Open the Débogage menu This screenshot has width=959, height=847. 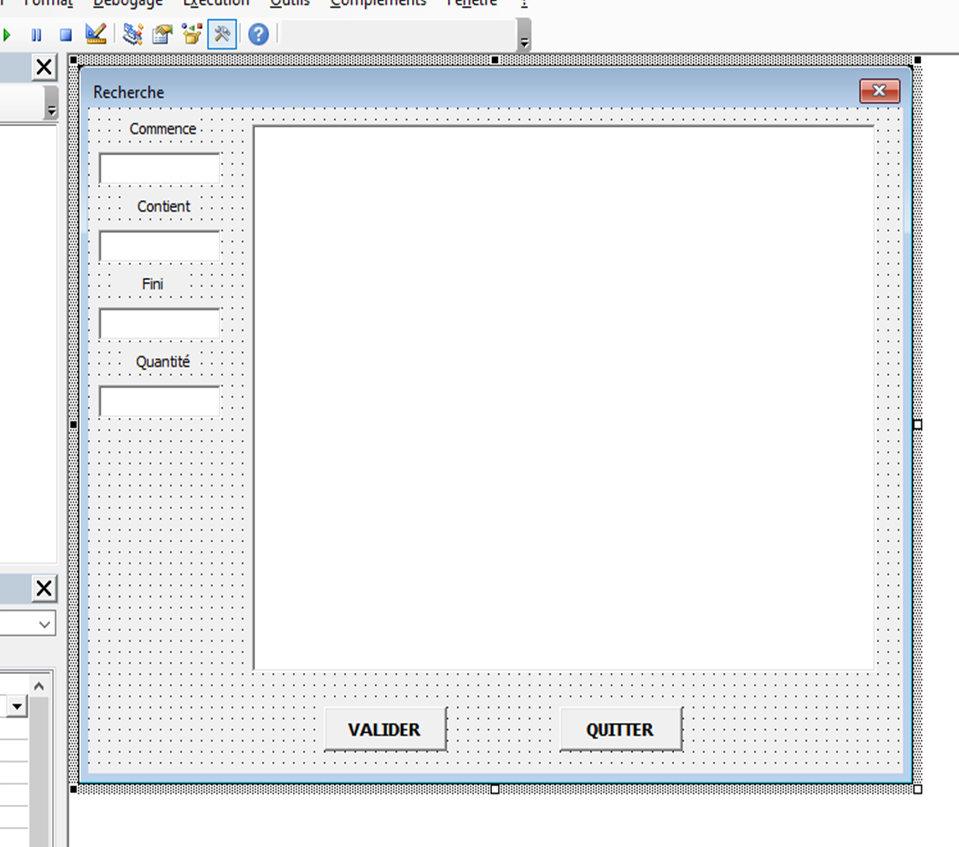click(x=127, y=3)
